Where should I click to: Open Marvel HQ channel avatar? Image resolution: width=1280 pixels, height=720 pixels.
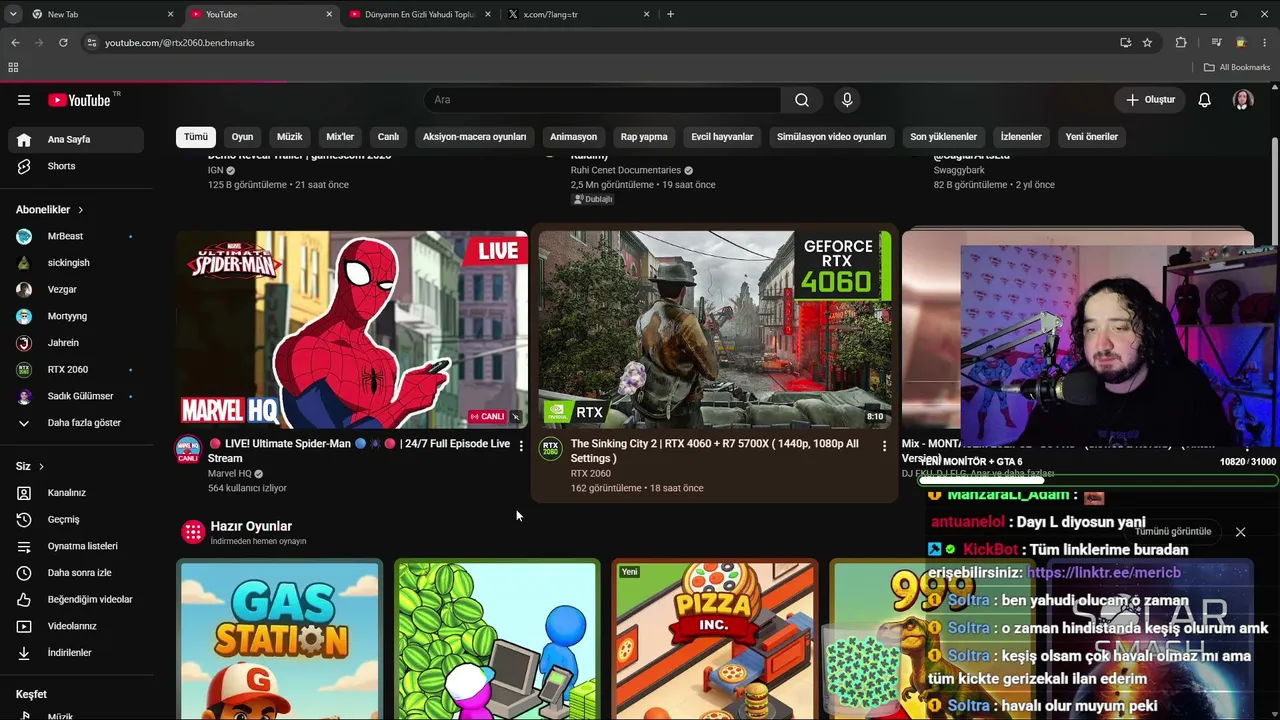pyautogui.click(x=188, y=449)
